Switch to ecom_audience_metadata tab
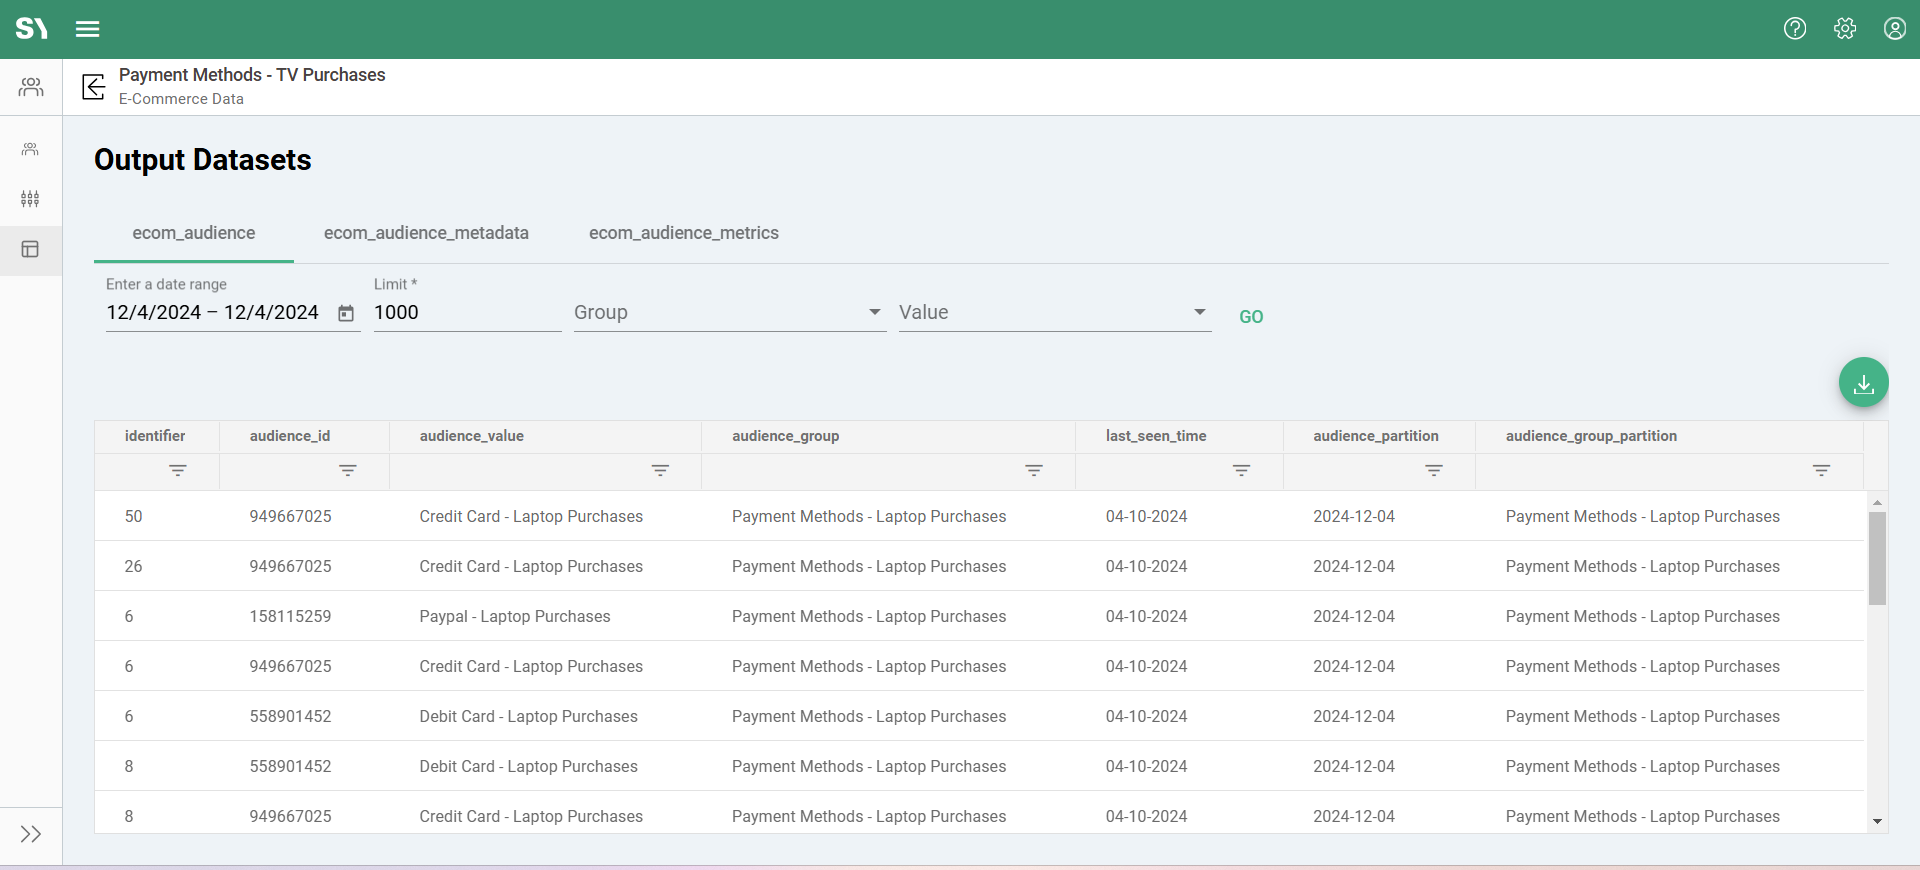This screenshot has width=1920, height=870. pyautogui.click(x=426, y=233)
